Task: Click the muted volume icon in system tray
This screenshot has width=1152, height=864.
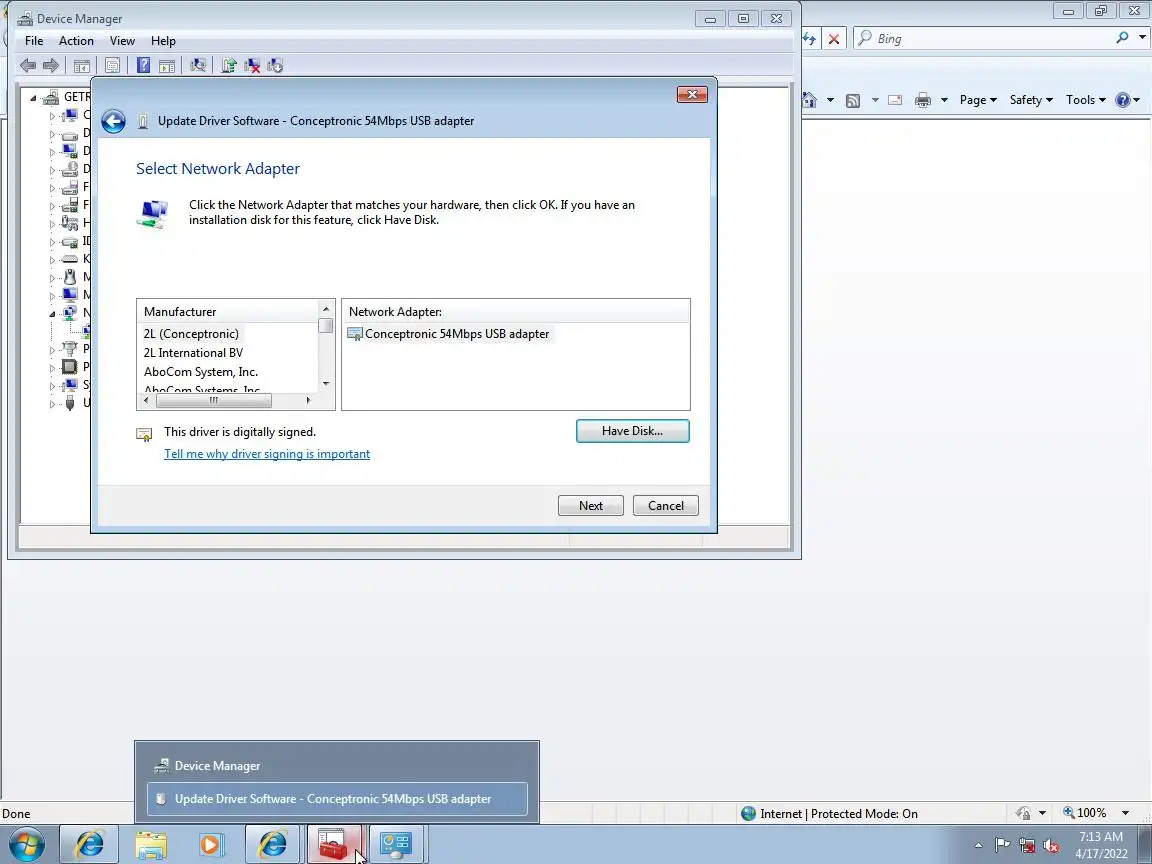Action: (x=1052, y=846)
